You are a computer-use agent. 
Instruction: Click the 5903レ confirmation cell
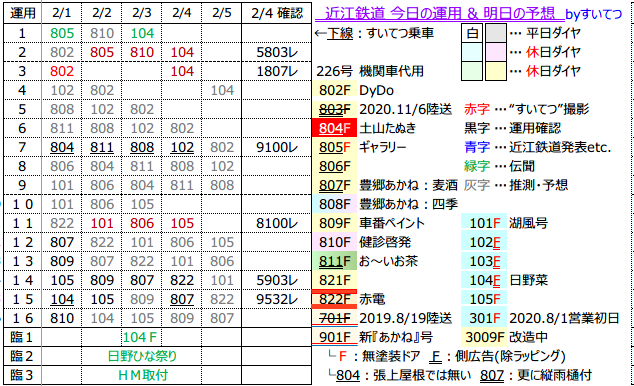277,280
